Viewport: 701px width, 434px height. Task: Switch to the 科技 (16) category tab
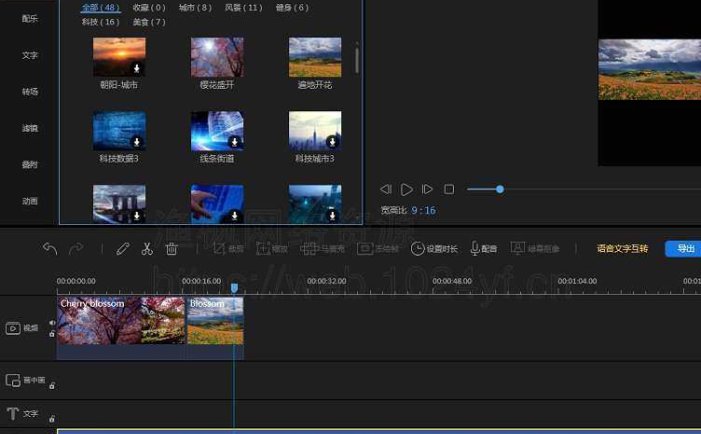point(101,22)
